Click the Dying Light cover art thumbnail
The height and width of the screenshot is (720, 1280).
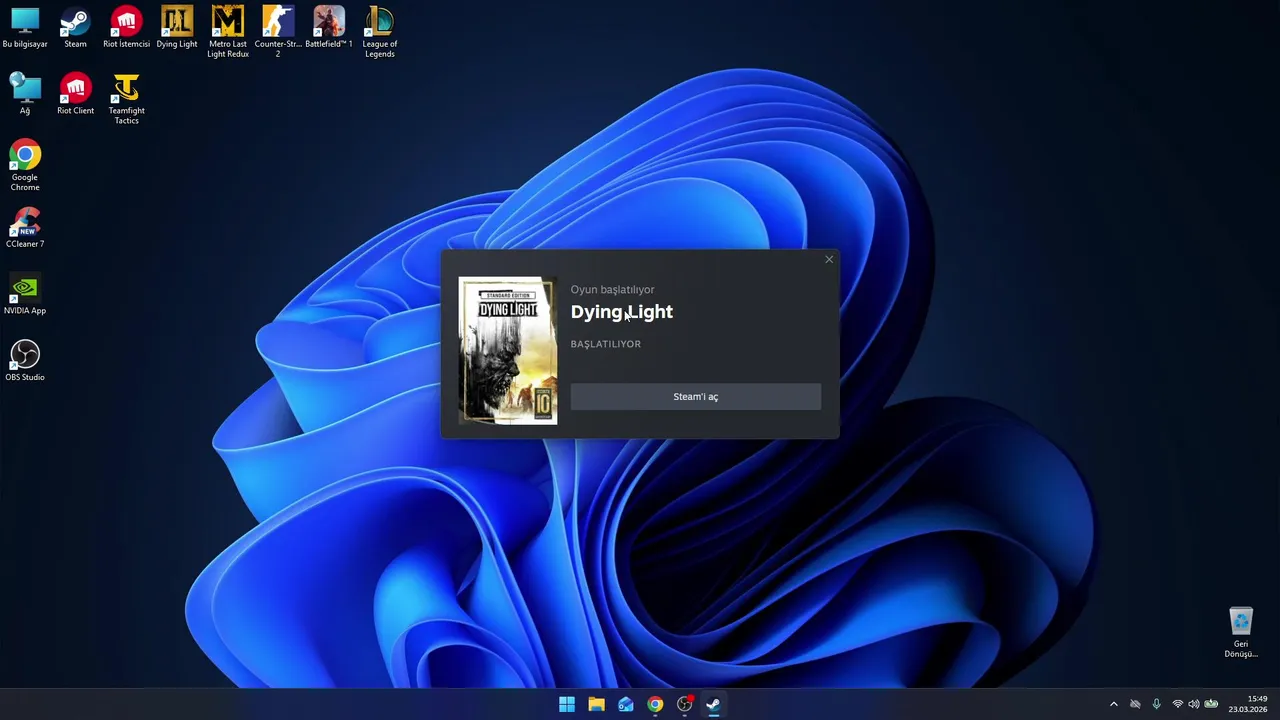point(508,351)
